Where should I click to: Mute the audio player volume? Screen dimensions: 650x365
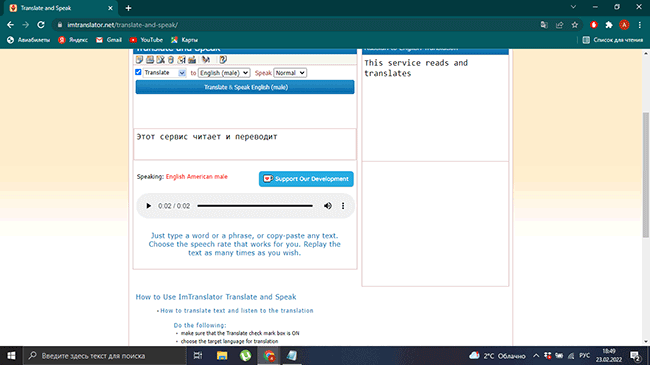pyautogui.click(x=327, y=206)
